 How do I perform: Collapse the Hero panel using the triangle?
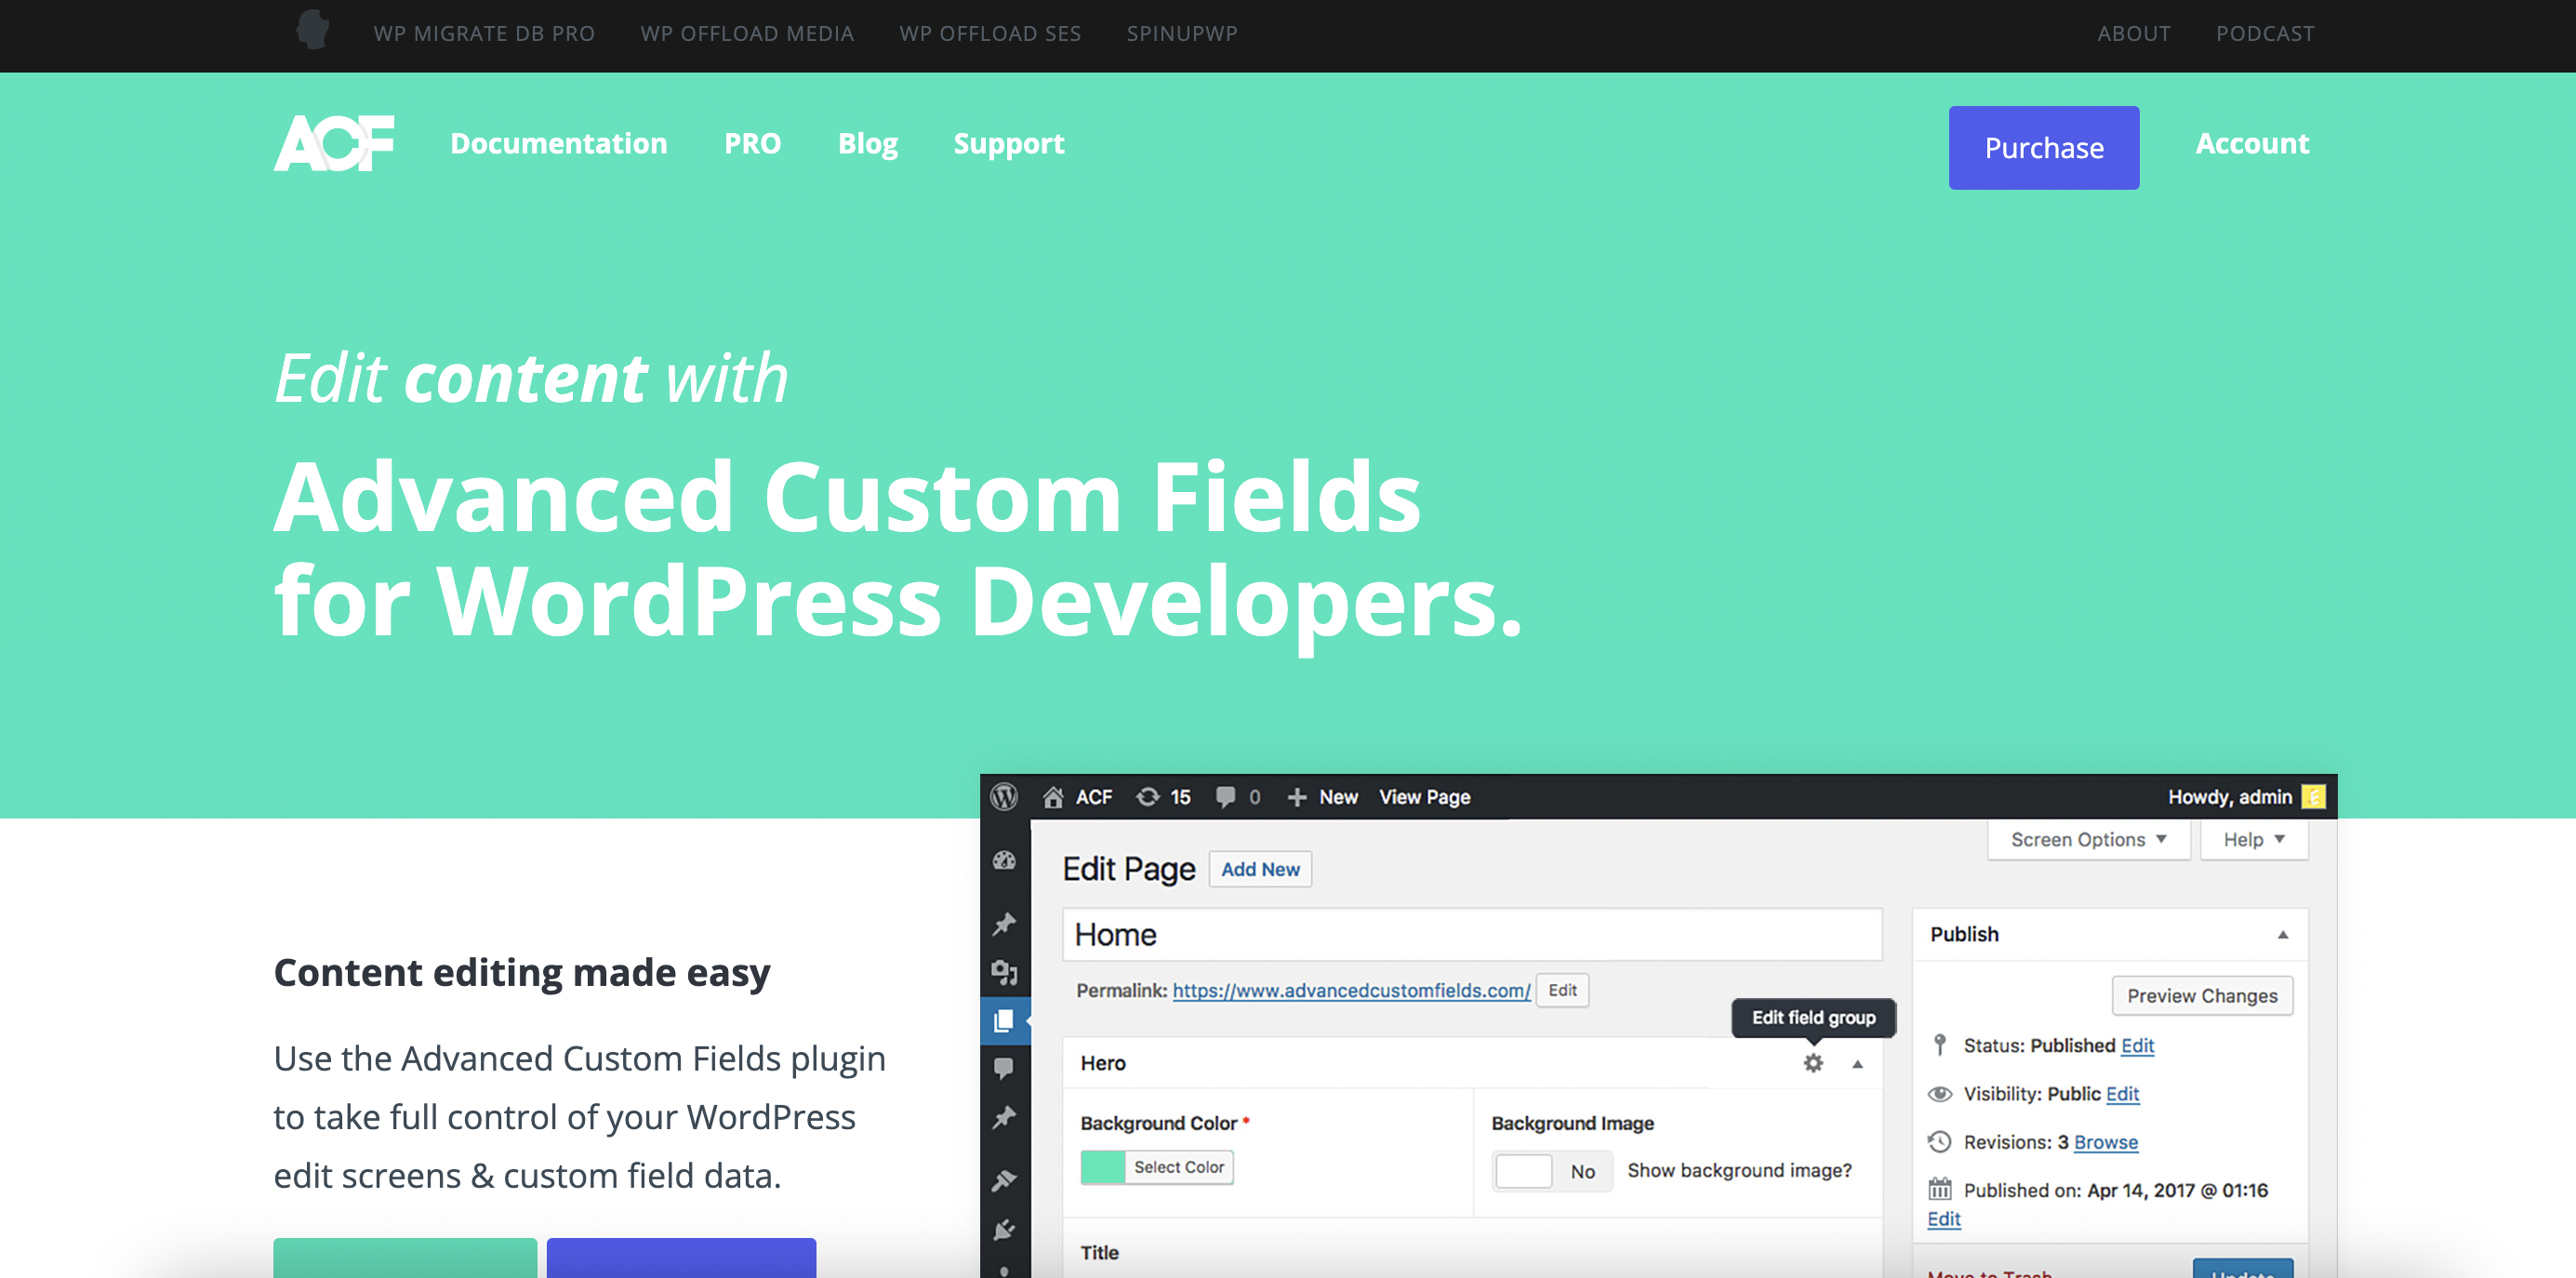tap(1857, 1064)
